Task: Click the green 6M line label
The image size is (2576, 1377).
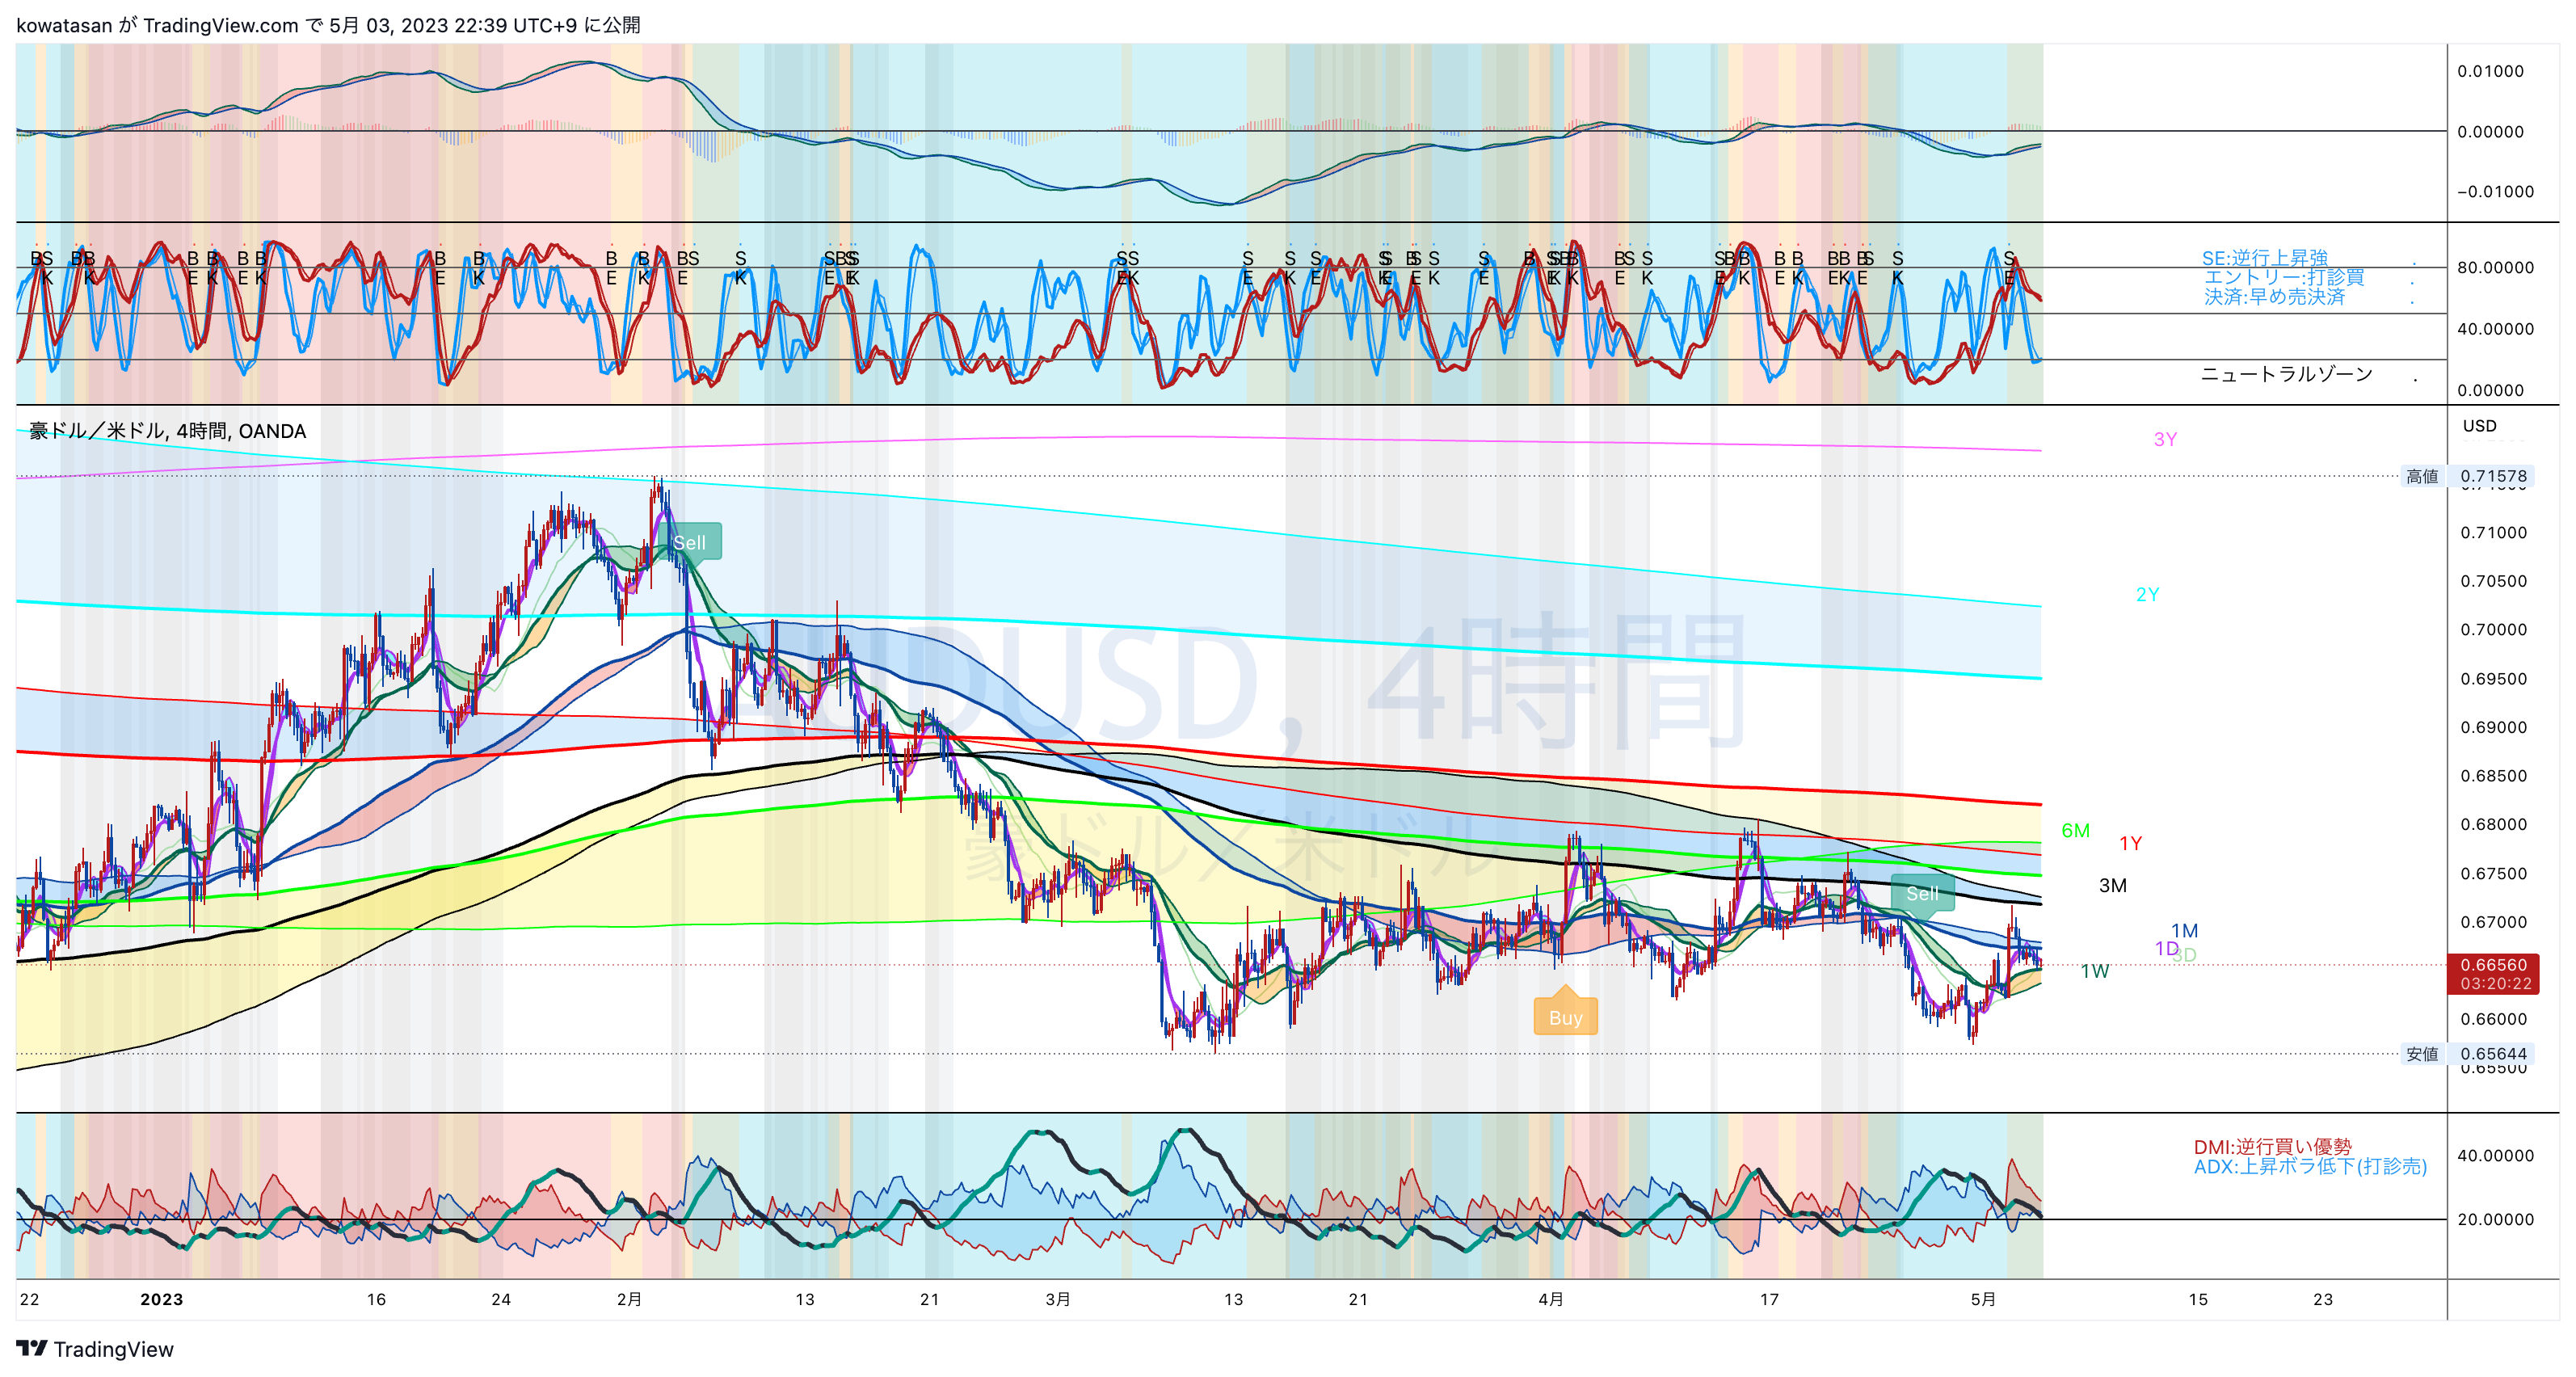Action: [2076, 830]
